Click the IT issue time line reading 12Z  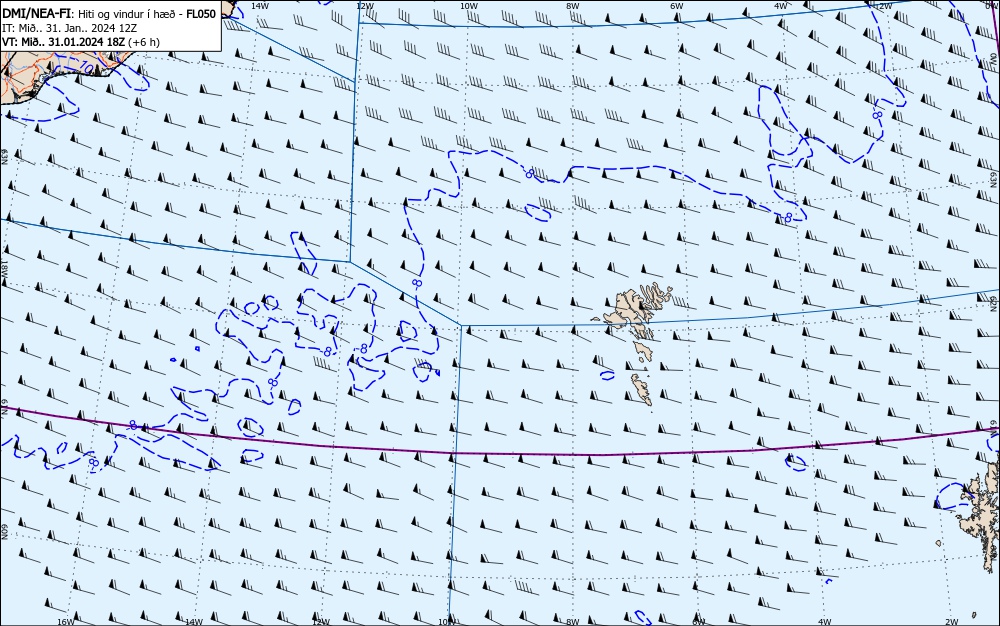click(70, 28)
